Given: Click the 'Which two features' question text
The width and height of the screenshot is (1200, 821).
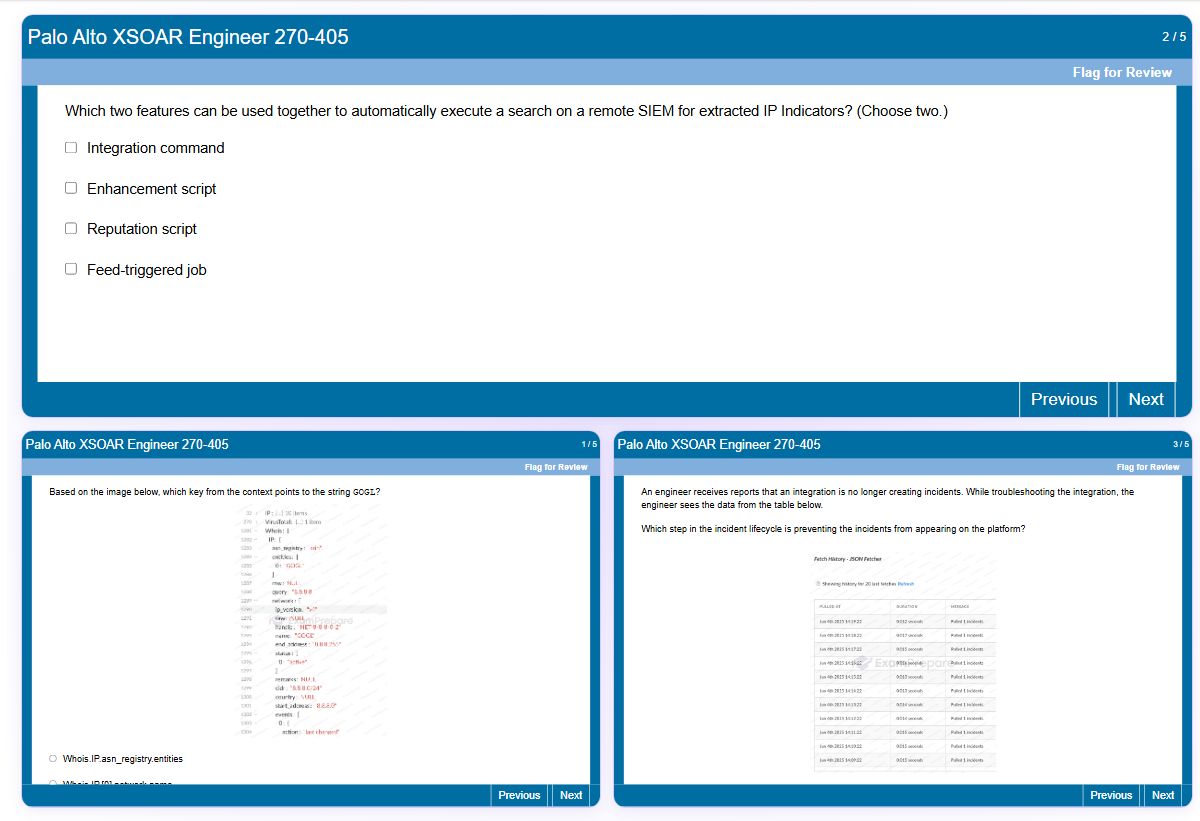Looking at the screenshot, I should (x=506, y=111).
